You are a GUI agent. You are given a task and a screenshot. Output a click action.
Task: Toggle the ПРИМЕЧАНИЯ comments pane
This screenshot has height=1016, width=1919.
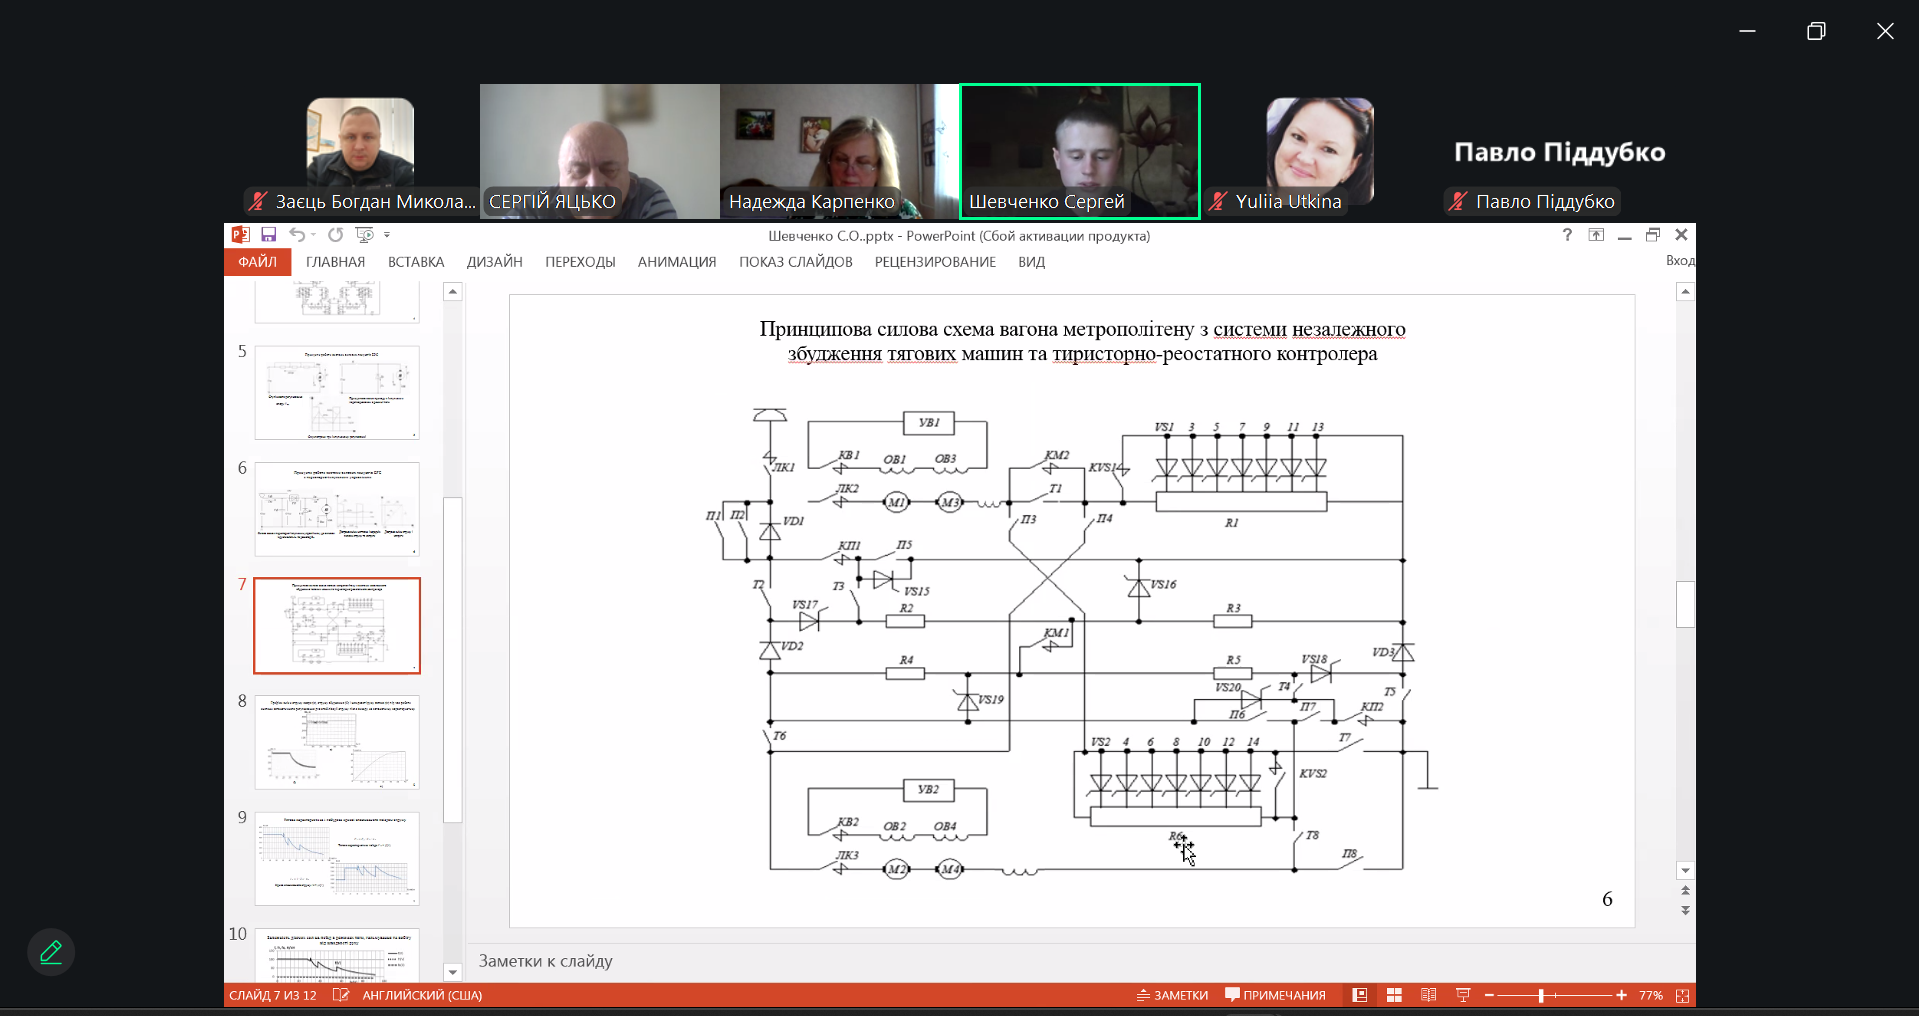click(x=1276, y=995)
